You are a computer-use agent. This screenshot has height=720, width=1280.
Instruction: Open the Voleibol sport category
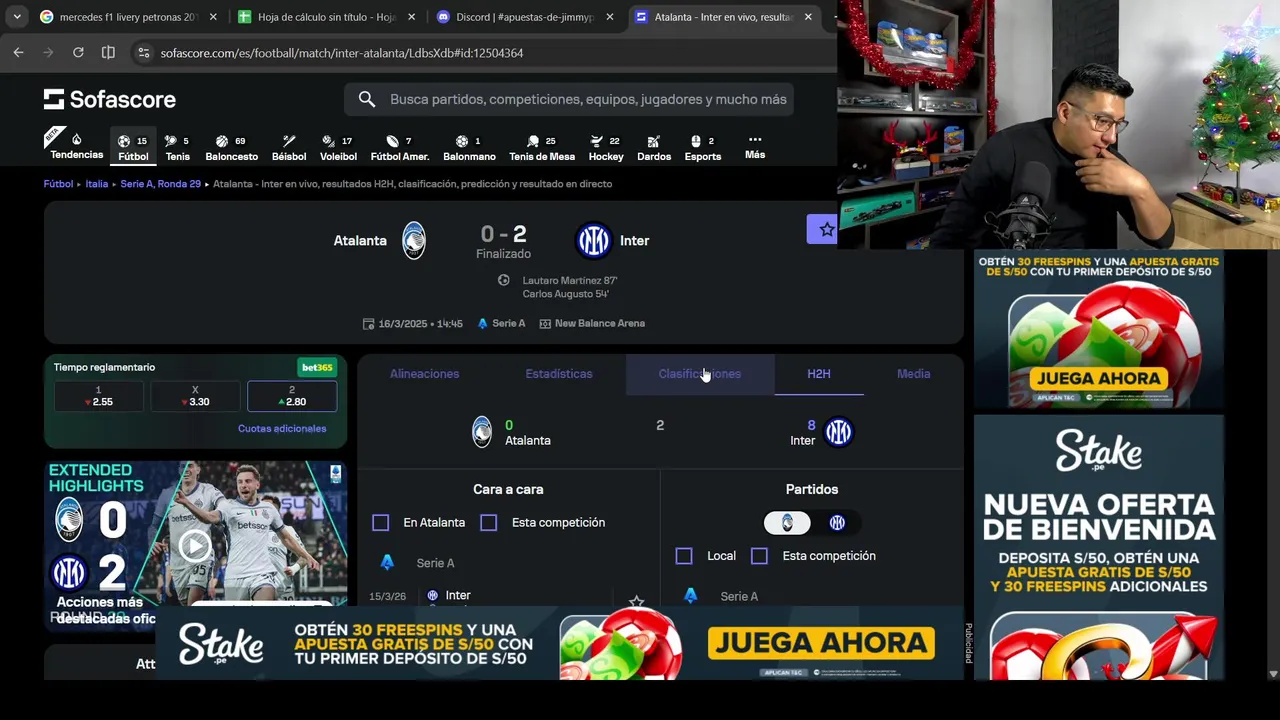(338, 147)
